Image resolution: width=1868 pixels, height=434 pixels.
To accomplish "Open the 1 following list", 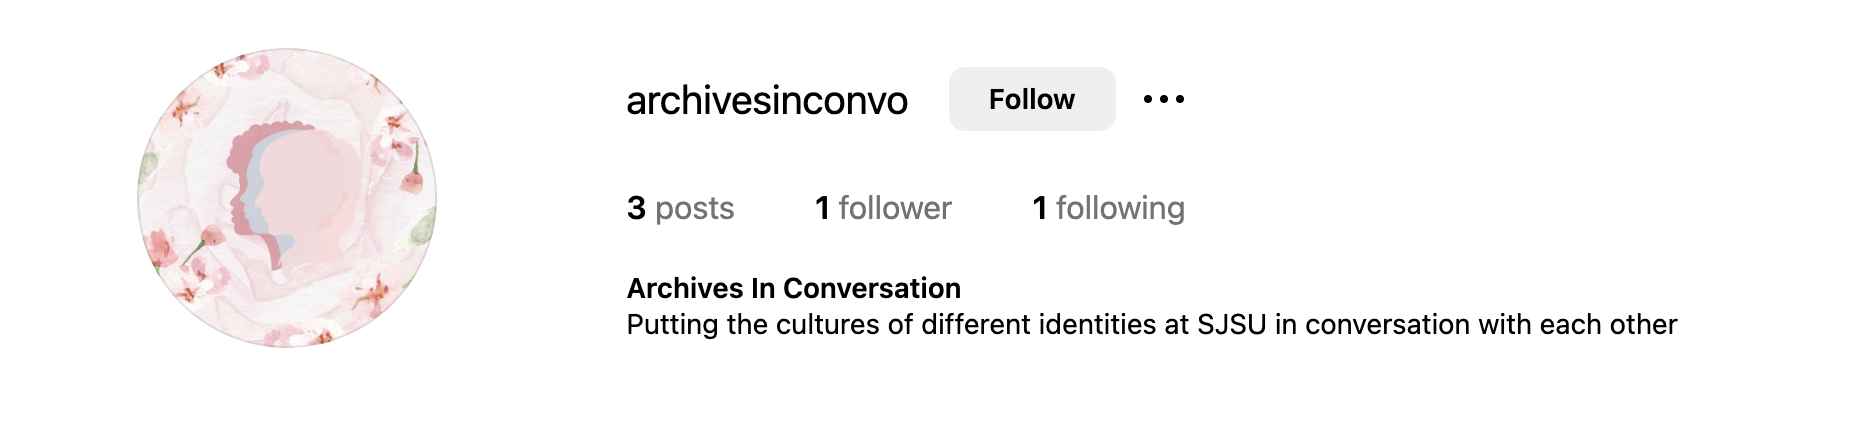I will coord(1108,208).
